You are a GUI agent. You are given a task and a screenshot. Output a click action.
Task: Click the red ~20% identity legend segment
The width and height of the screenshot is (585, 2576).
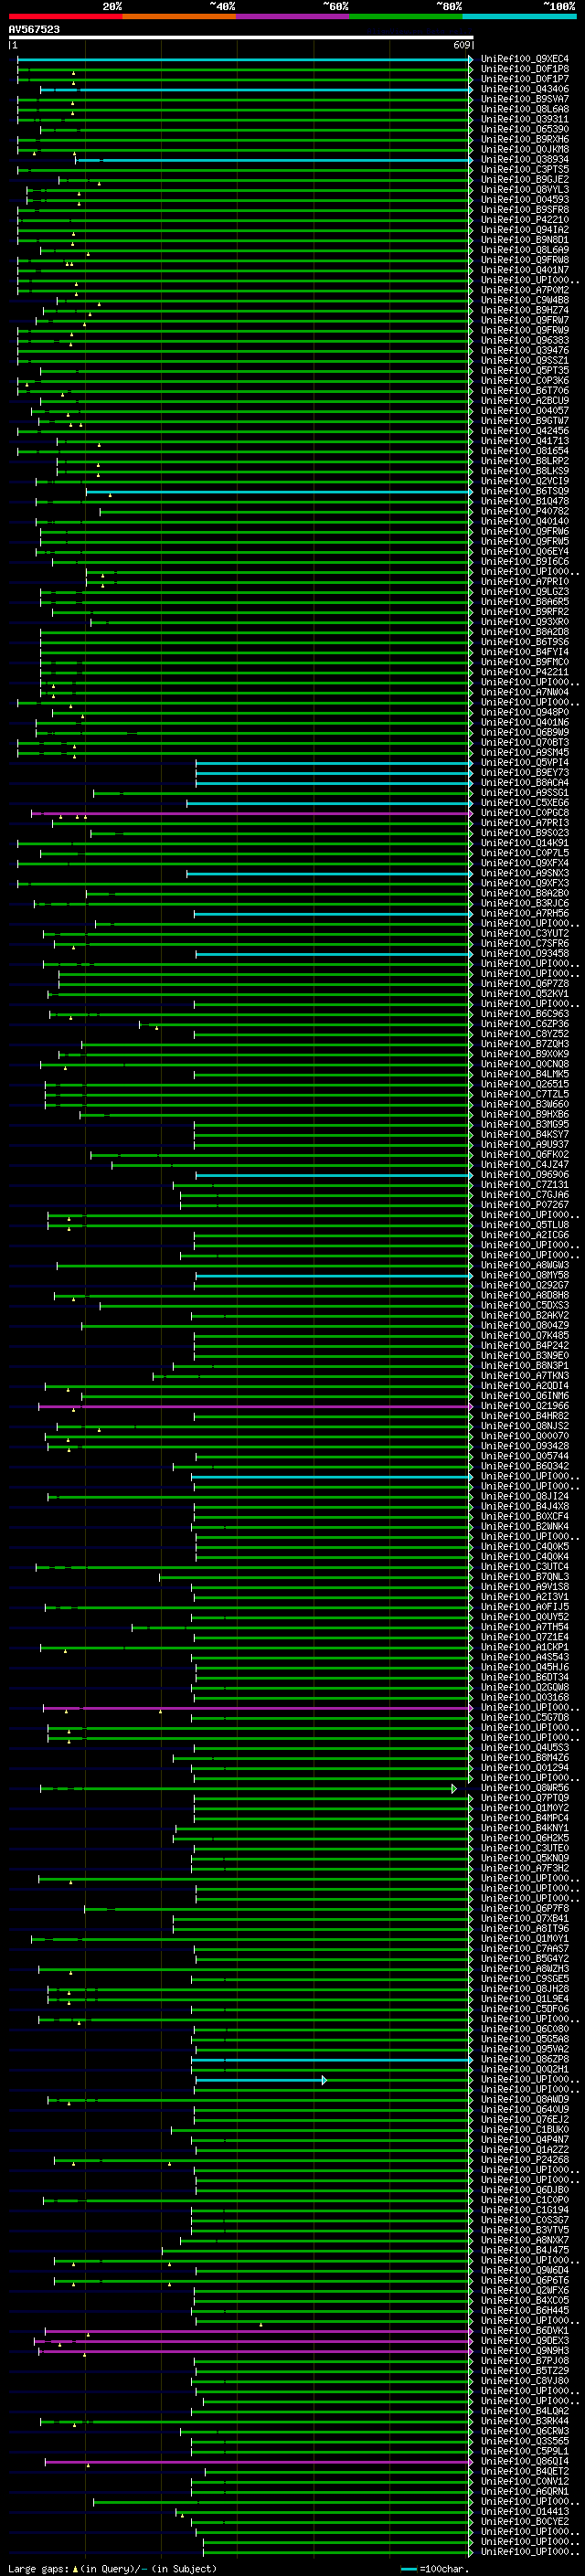[65, 16]
